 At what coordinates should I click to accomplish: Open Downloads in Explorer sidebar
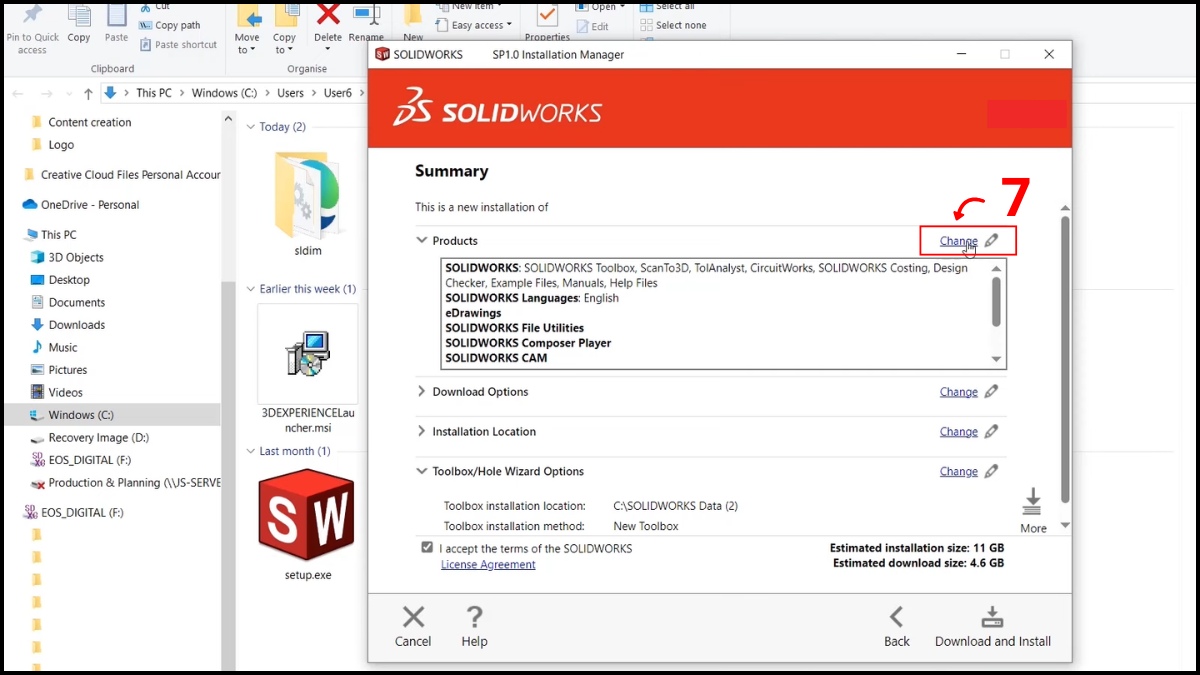pyautogui.click(x=77, y=325)
